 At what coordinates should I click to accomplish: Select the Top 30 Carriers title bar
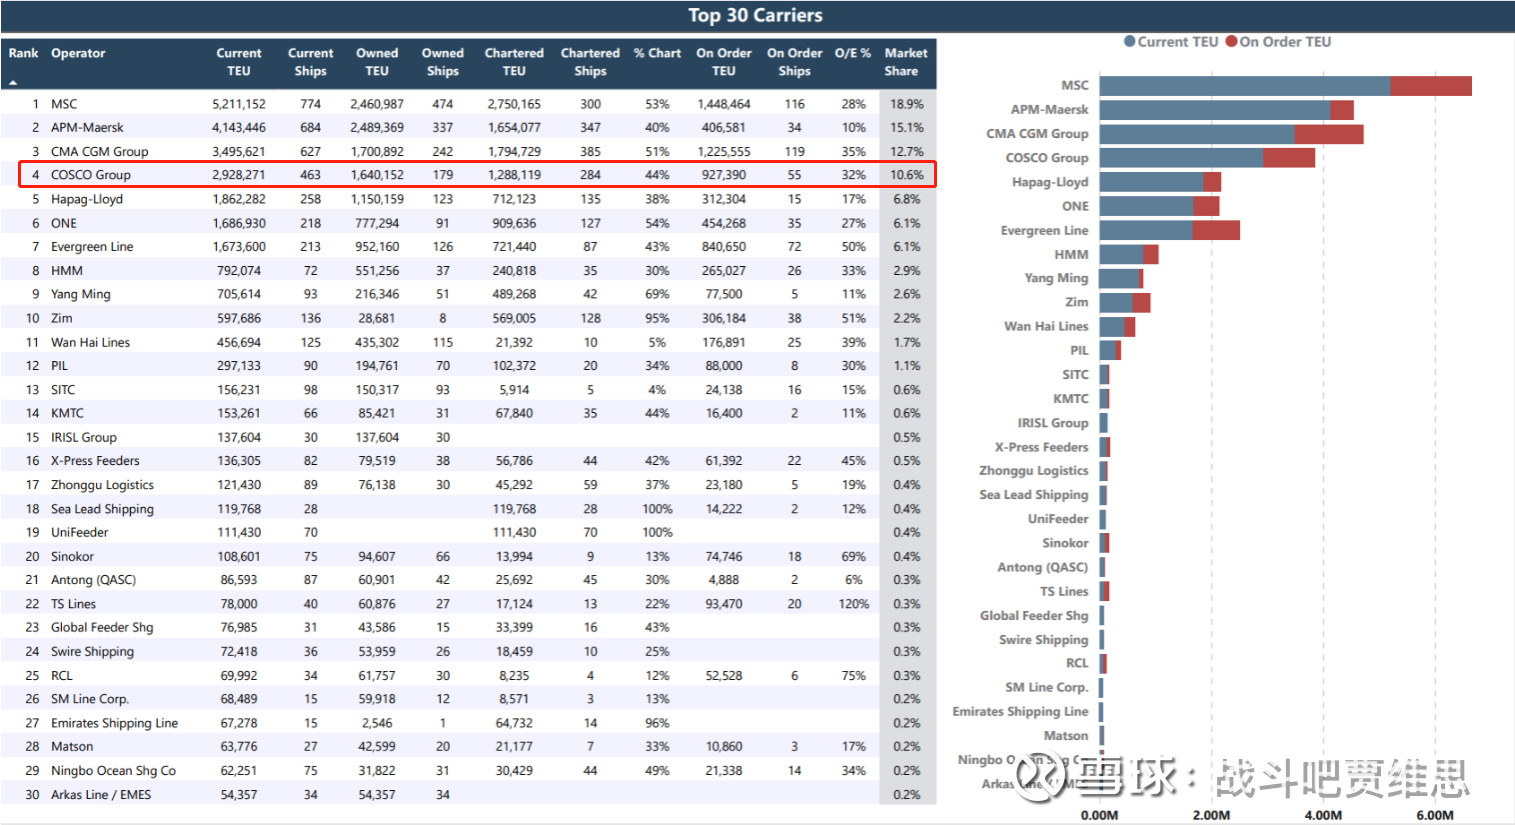(757, 15)
